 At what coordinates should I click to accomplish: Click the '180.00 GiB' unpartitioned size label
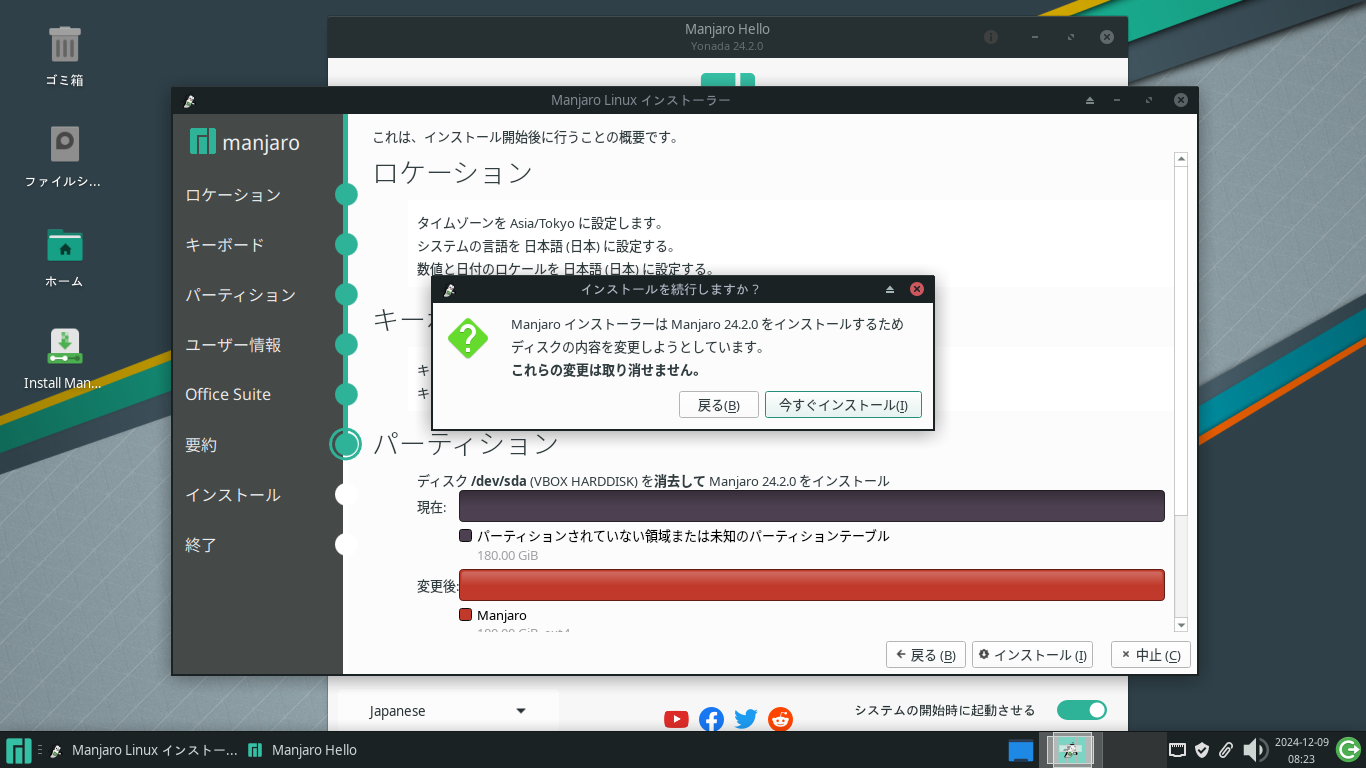(508, 556)
